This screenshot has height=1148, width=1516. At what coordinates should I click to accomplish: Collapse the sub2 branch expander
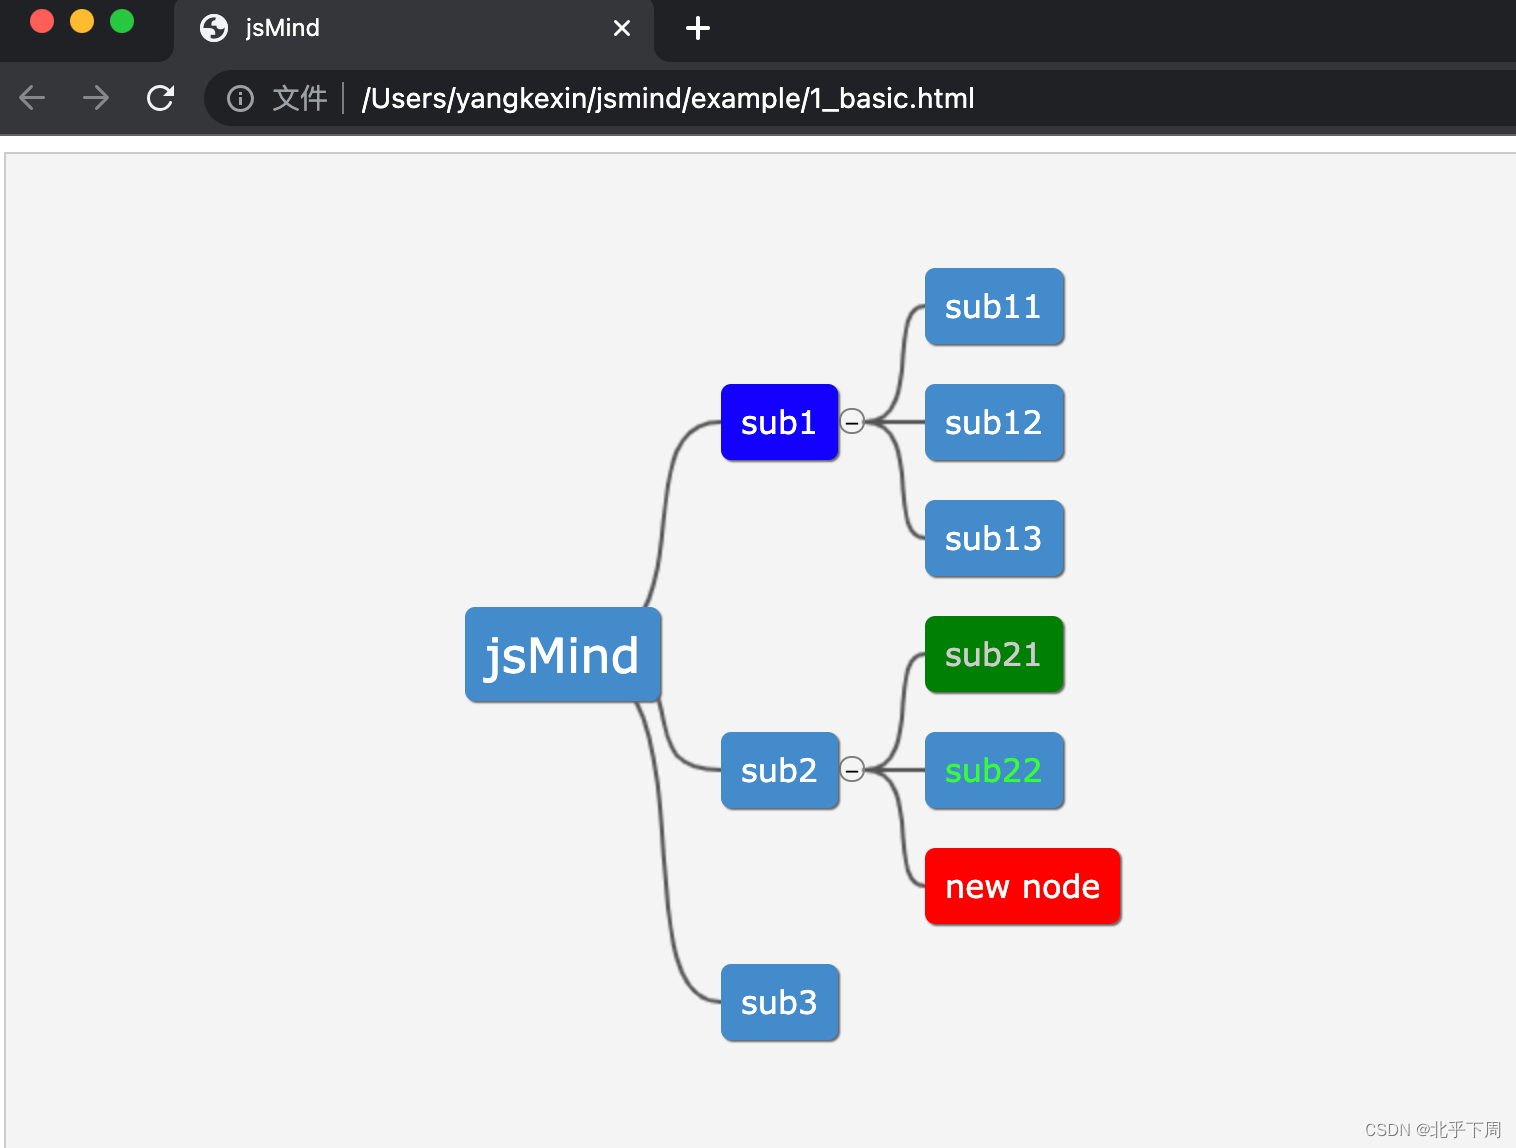852,770
